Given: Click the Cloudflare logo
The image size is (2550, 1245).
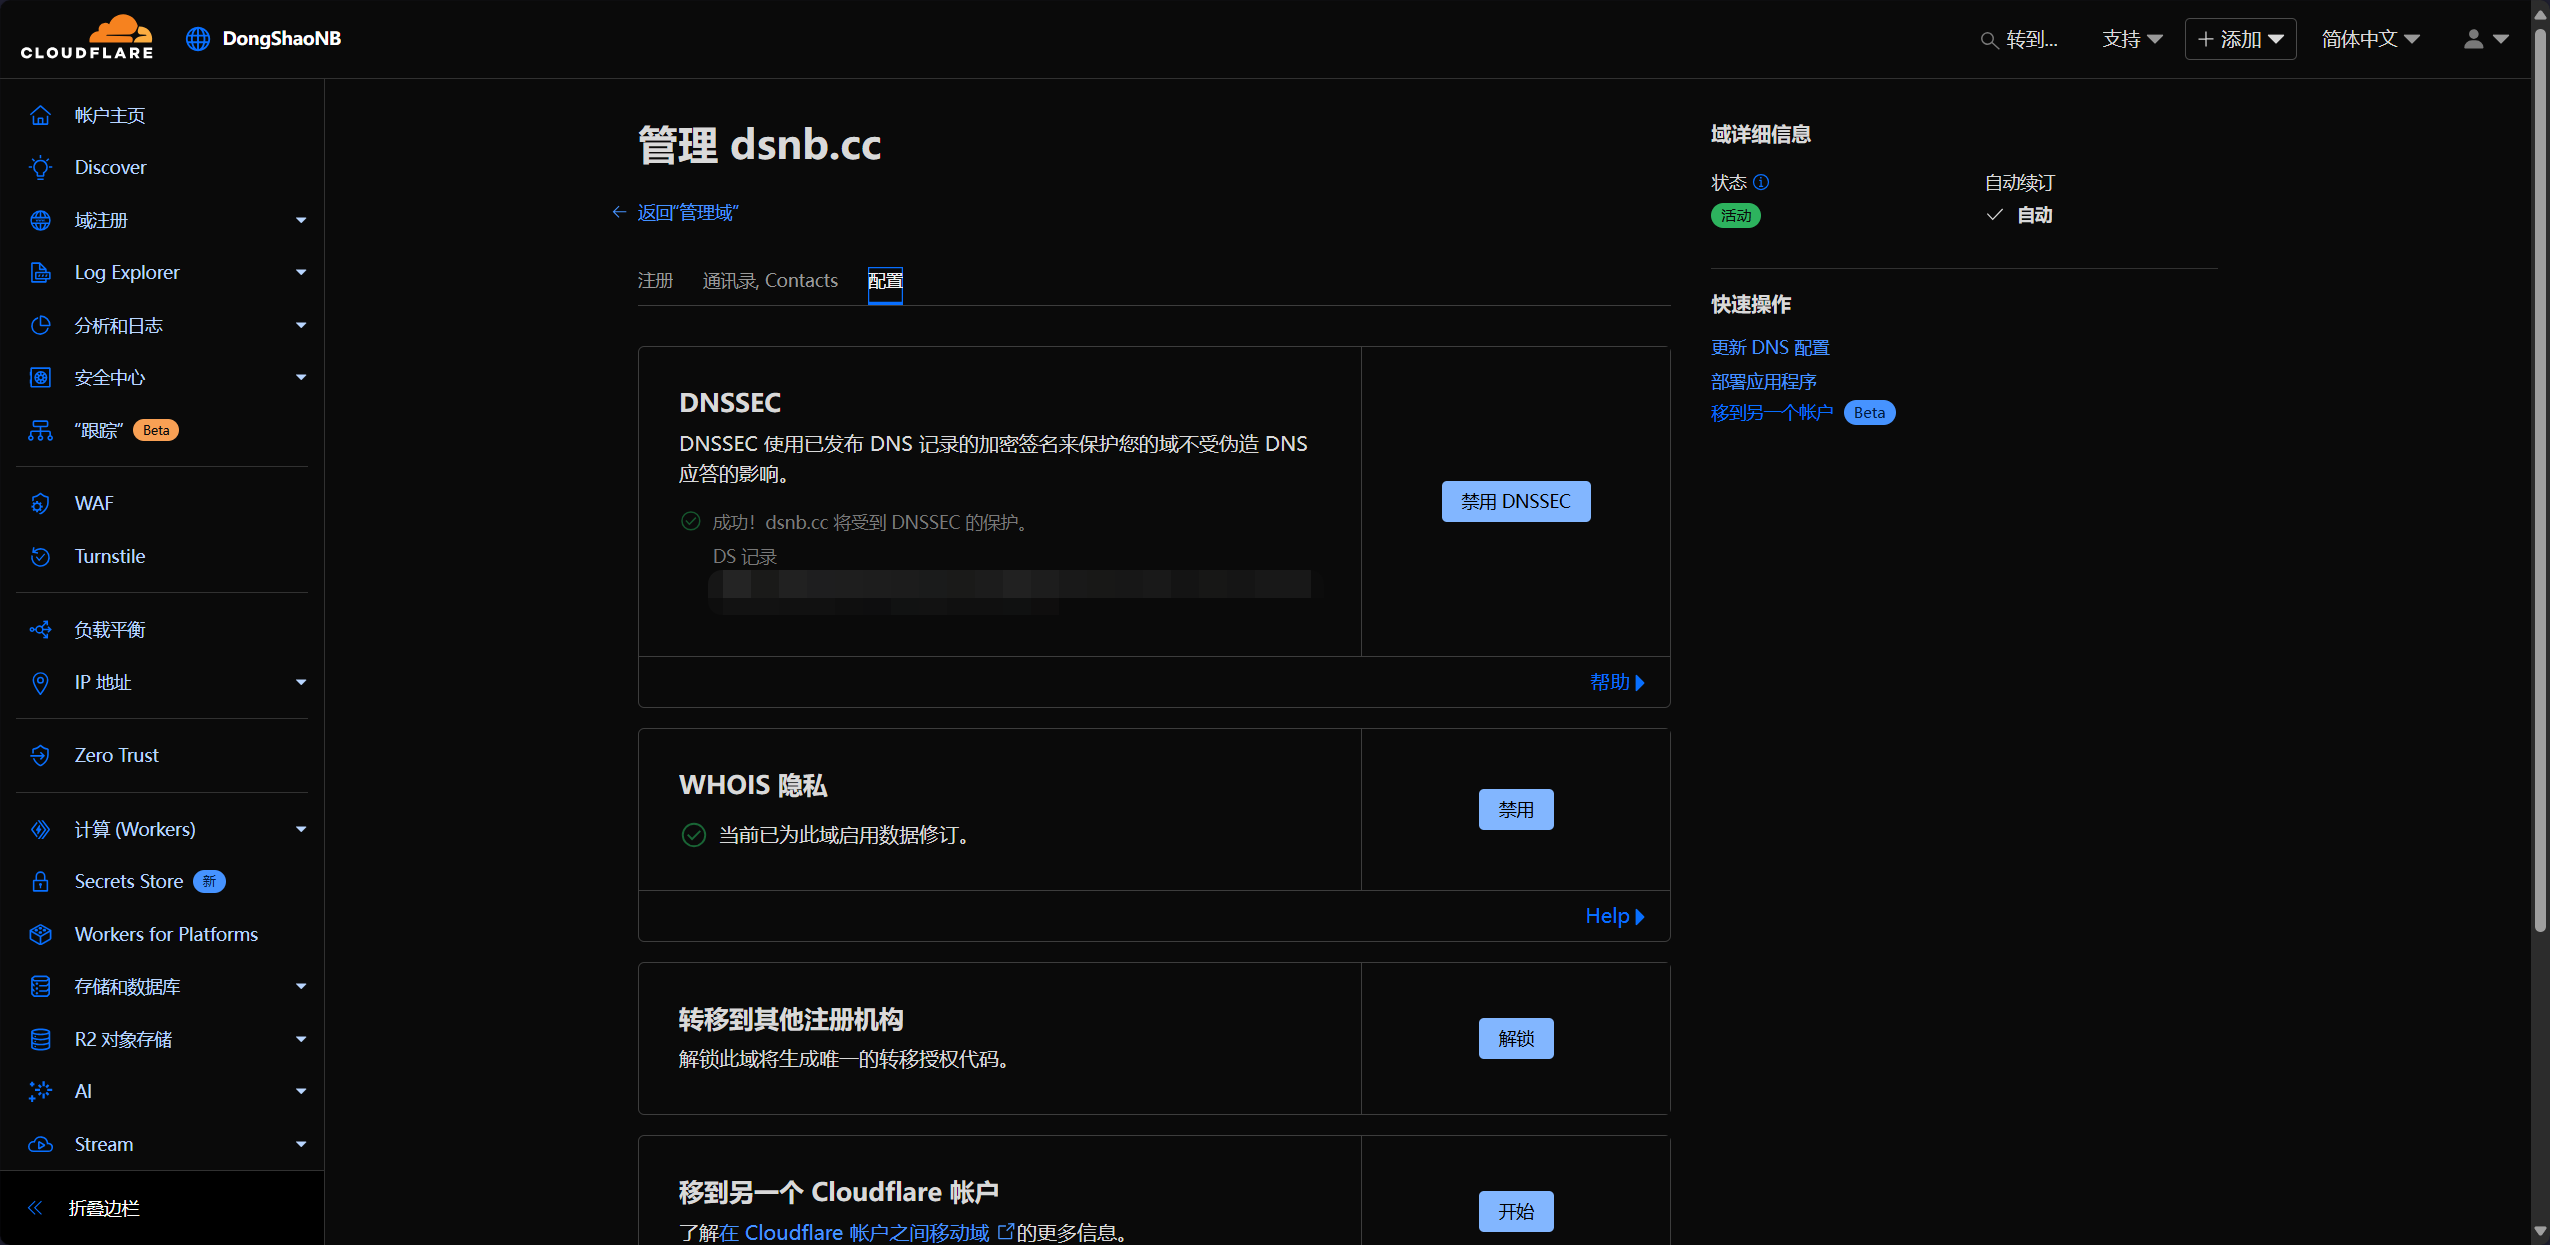Looking at the screenshot, I should 87,38.
